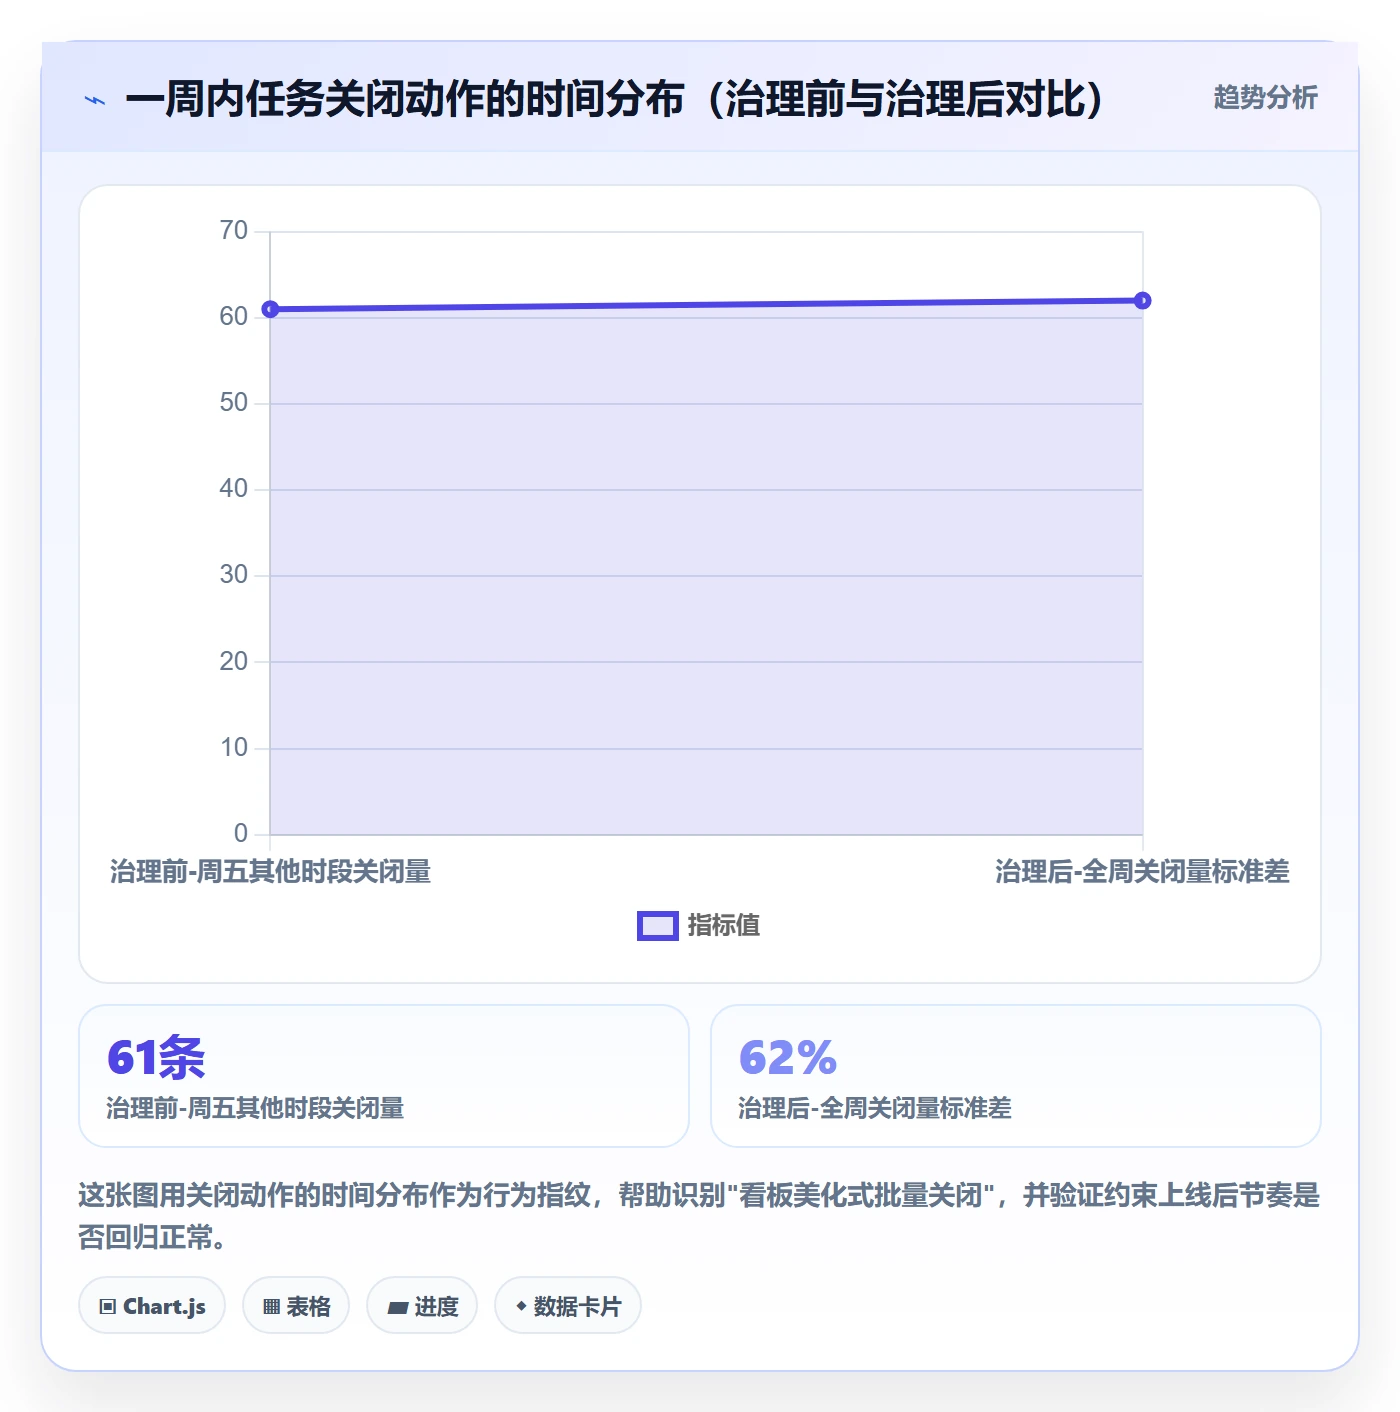Click the stat card label 治理前-周五其他时段关闭量
1400x1412 pixels.
[255, 1108]
